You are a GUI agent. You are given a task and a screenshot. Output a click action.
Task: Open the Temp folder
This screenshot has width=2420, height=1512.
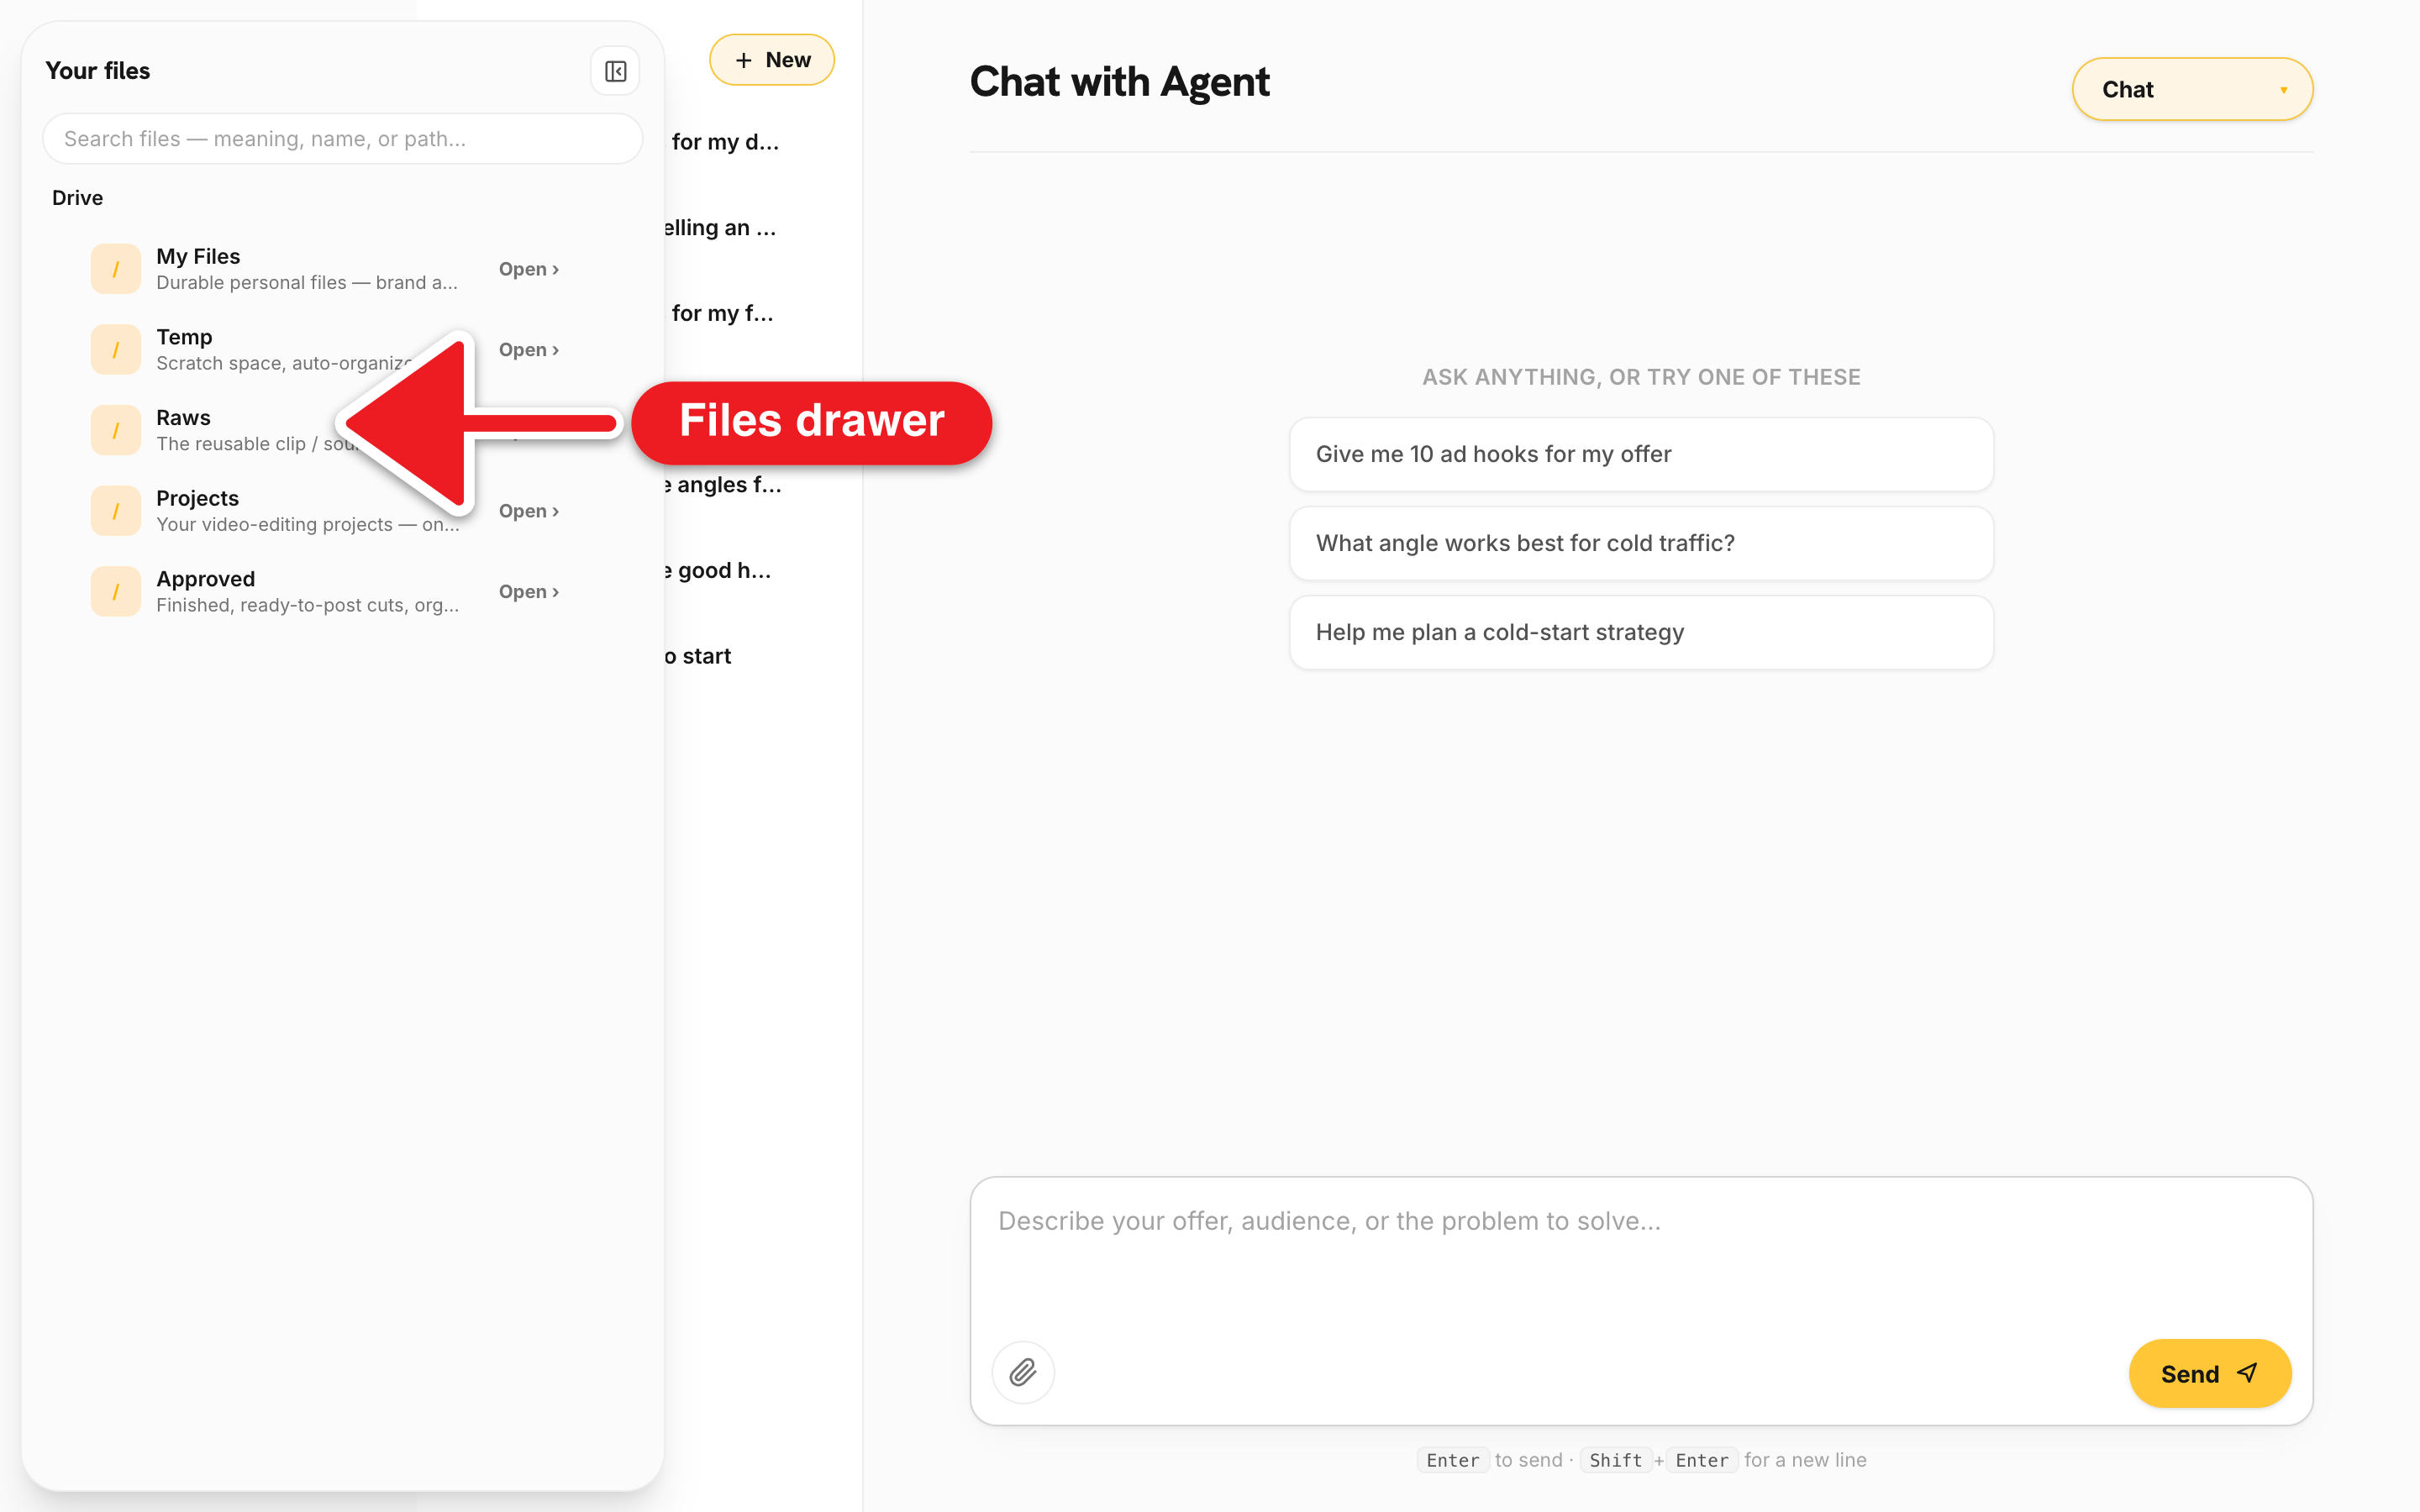point(529,350)
